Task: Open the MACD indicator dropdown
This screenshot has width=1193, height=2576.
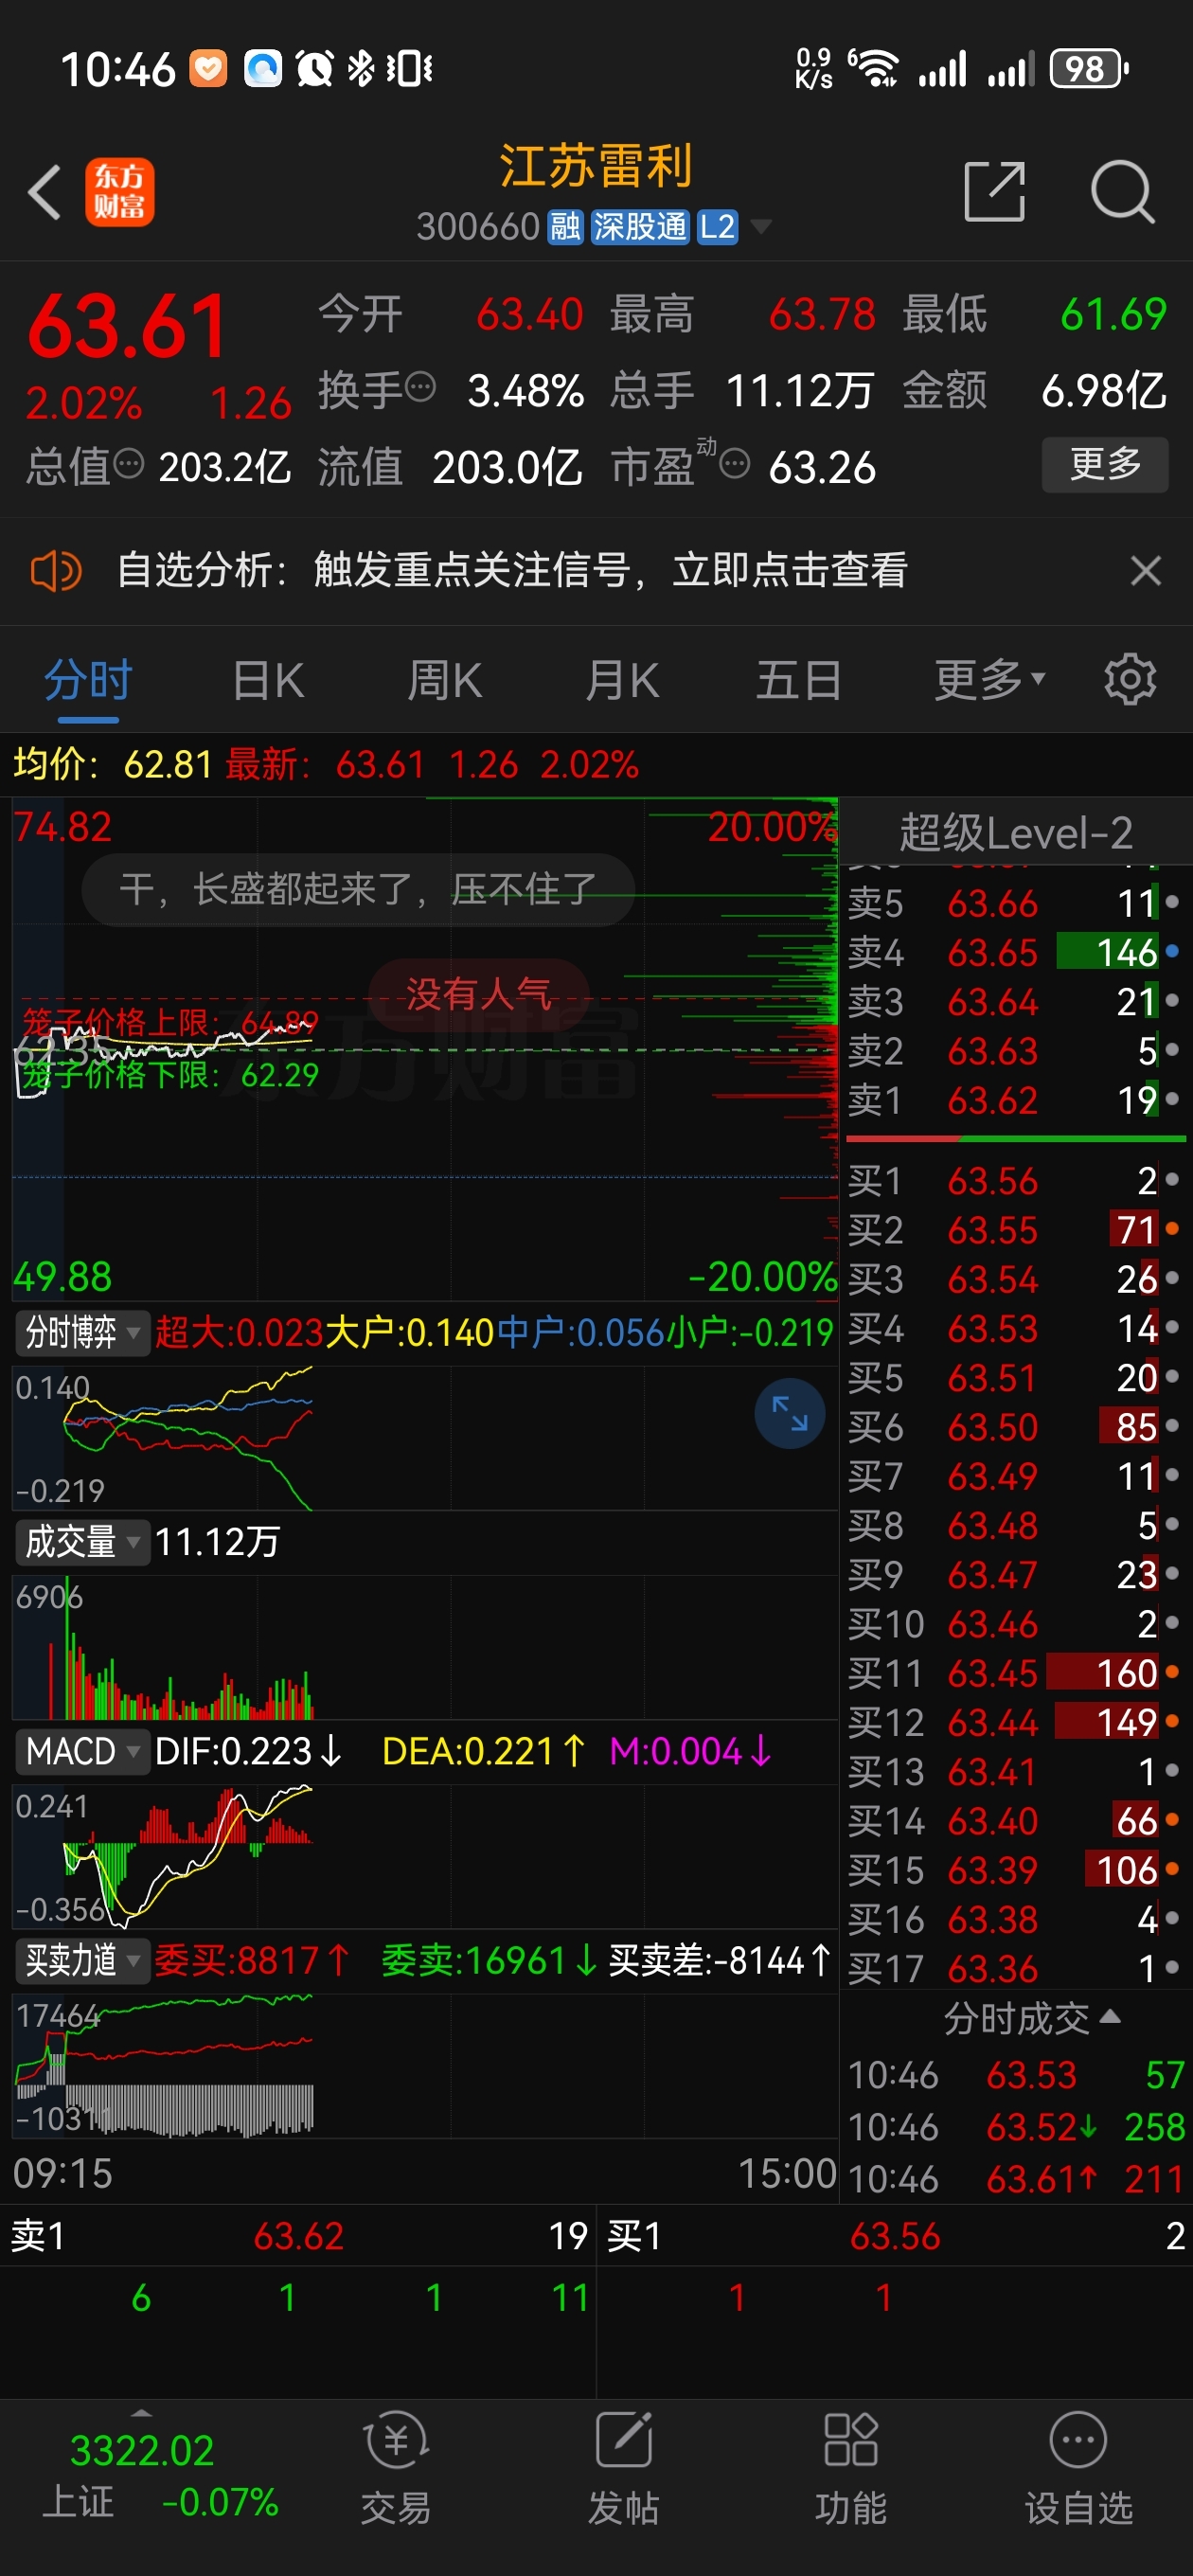Action: (x=82, y=1751)
